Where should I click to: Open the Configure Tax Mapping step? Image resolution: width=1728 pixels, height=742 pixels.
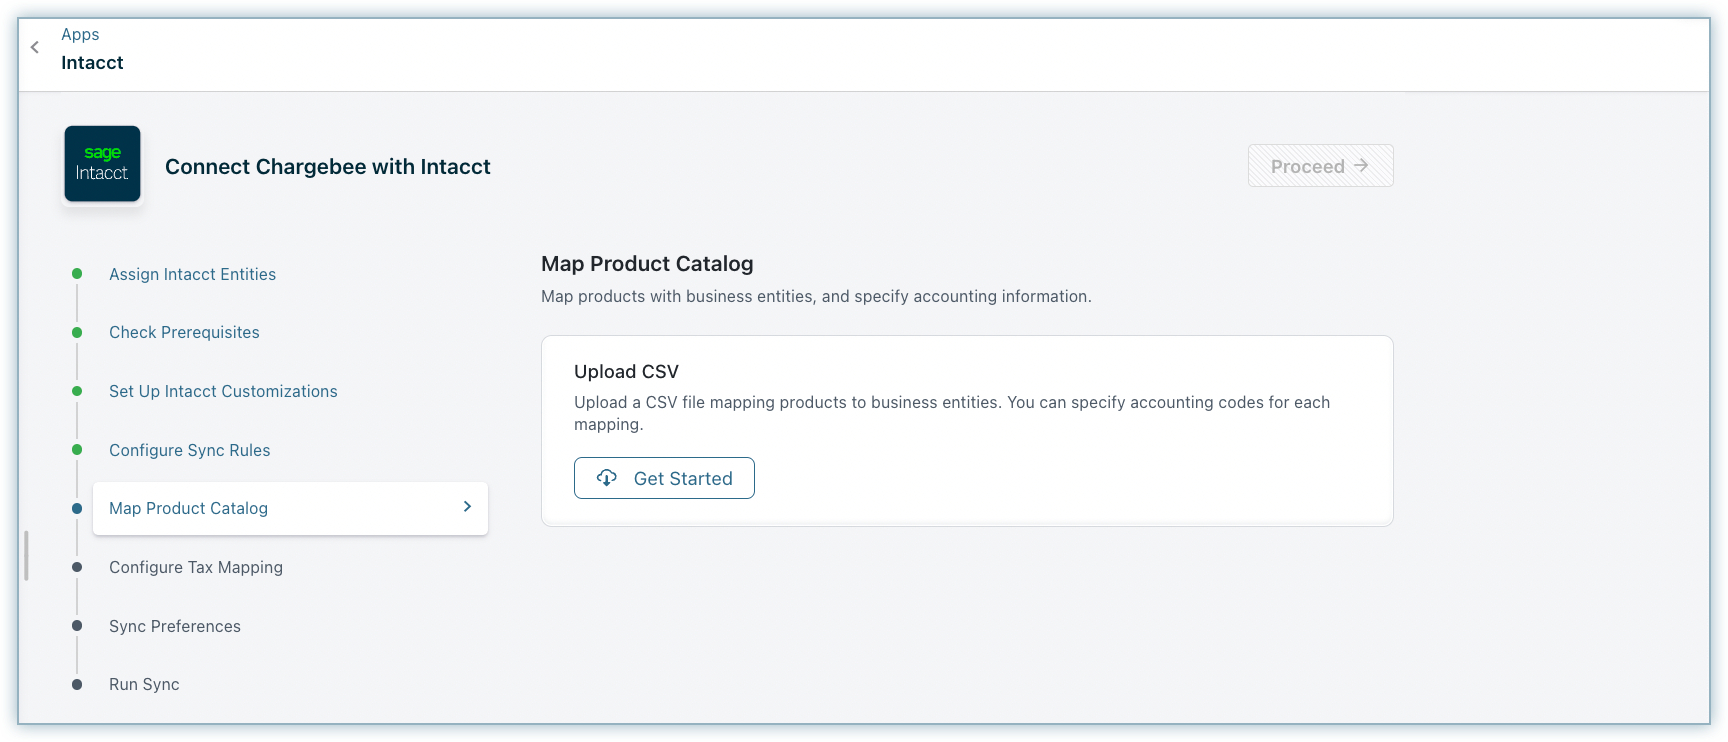coord(195,567)
